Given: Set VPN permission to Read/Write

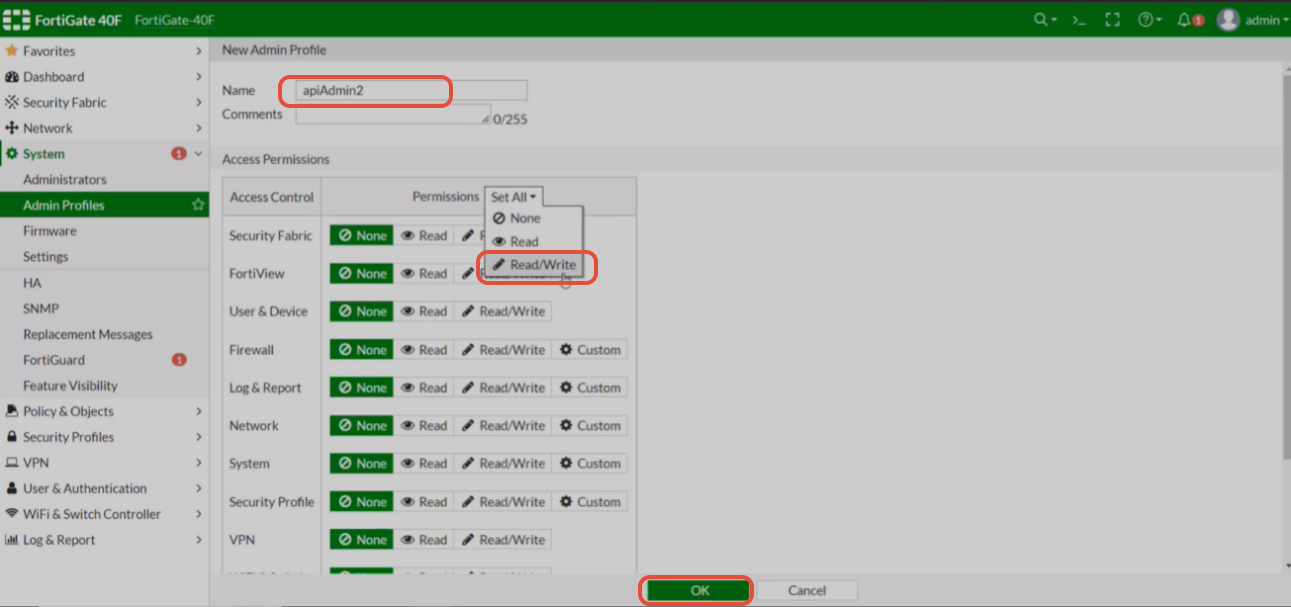Looking at the screenshot, I should click(x=503, y=540).
